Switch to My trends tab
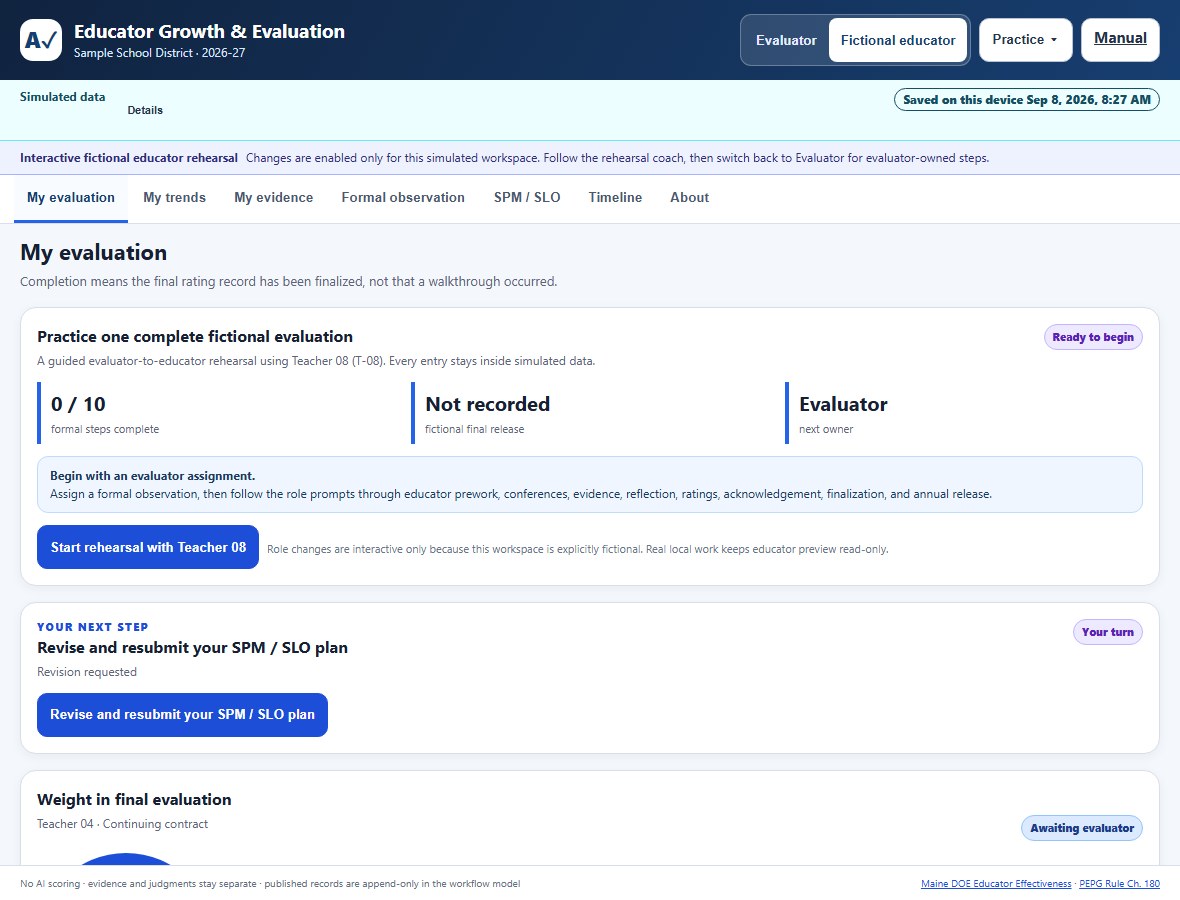The image size is (1180, 900). [x=175, y=198]
